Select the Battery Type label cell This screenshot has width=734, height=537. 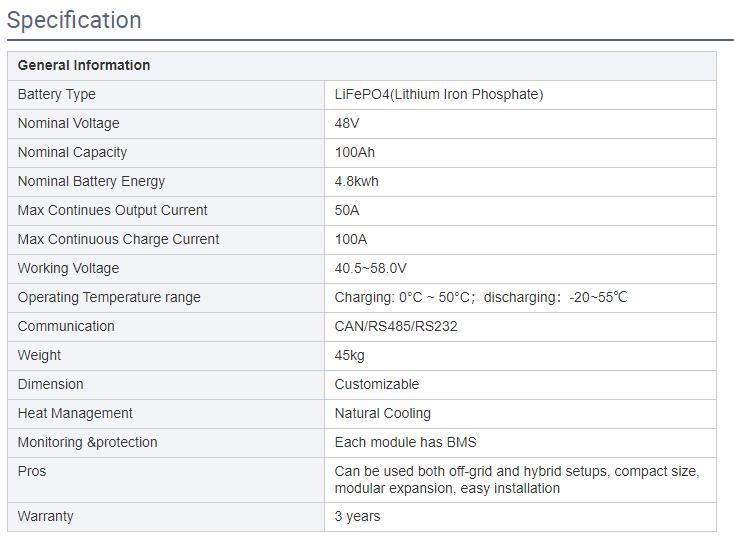(x=57, y=94)
